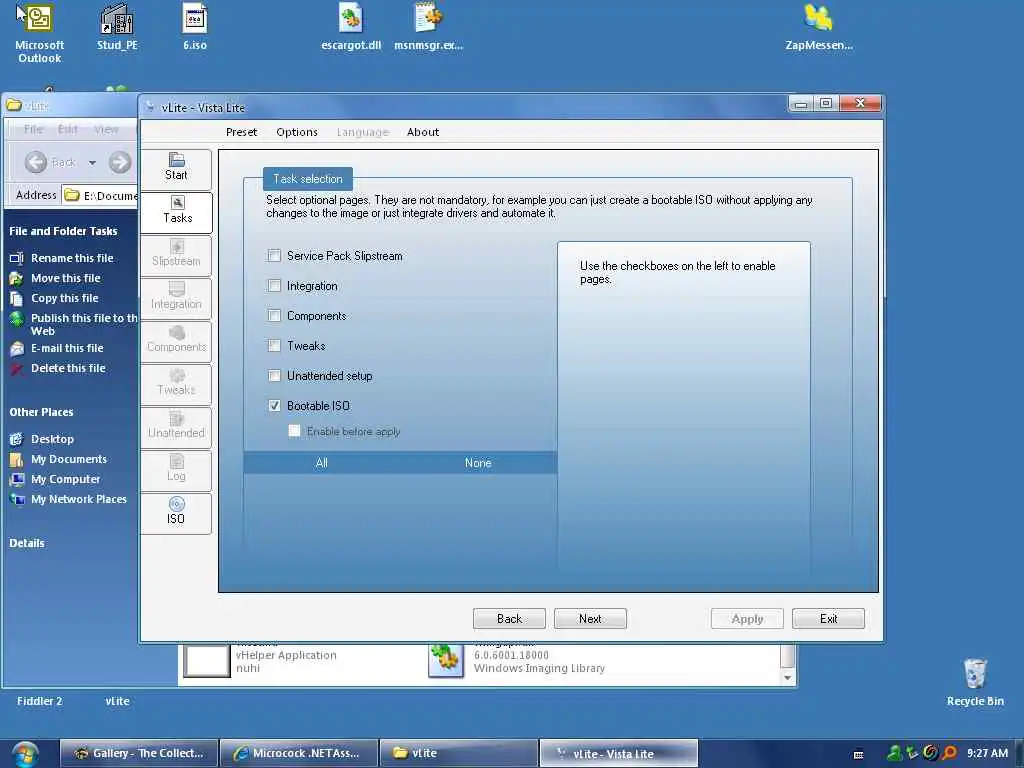The image size is (1024, 768).
Task: Click the Windows Start orb
Action: (25, 754)
